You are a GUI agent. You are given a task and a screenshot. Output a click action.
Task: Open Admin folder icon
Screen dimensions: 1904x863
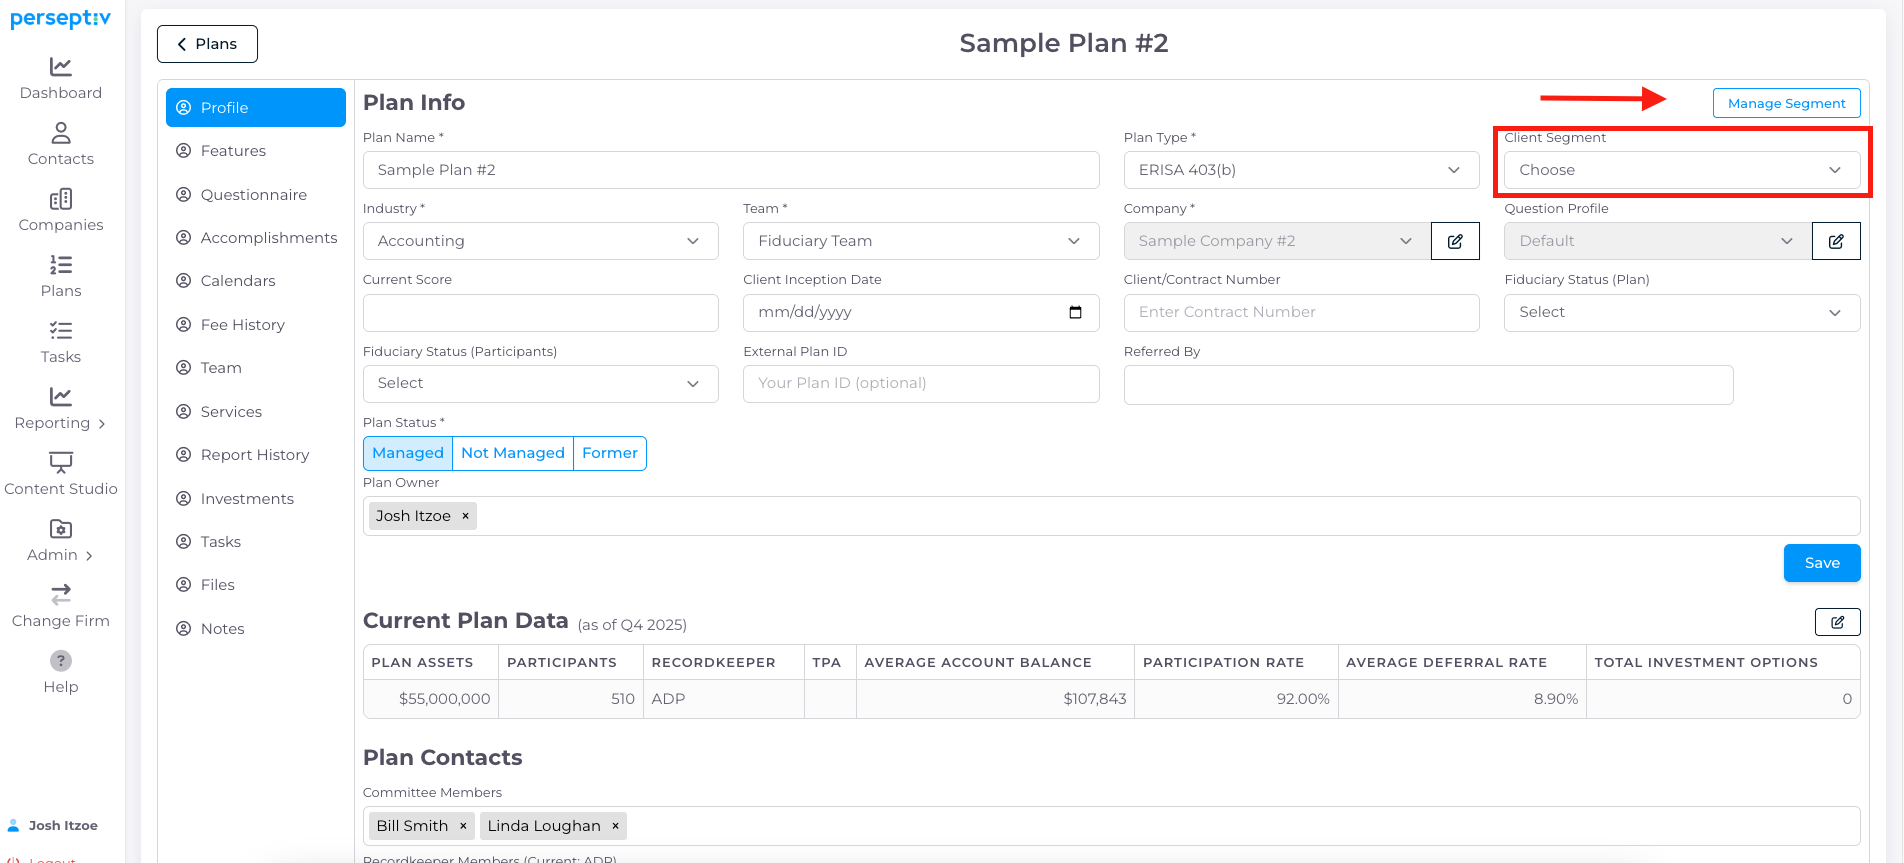[61, 529]
